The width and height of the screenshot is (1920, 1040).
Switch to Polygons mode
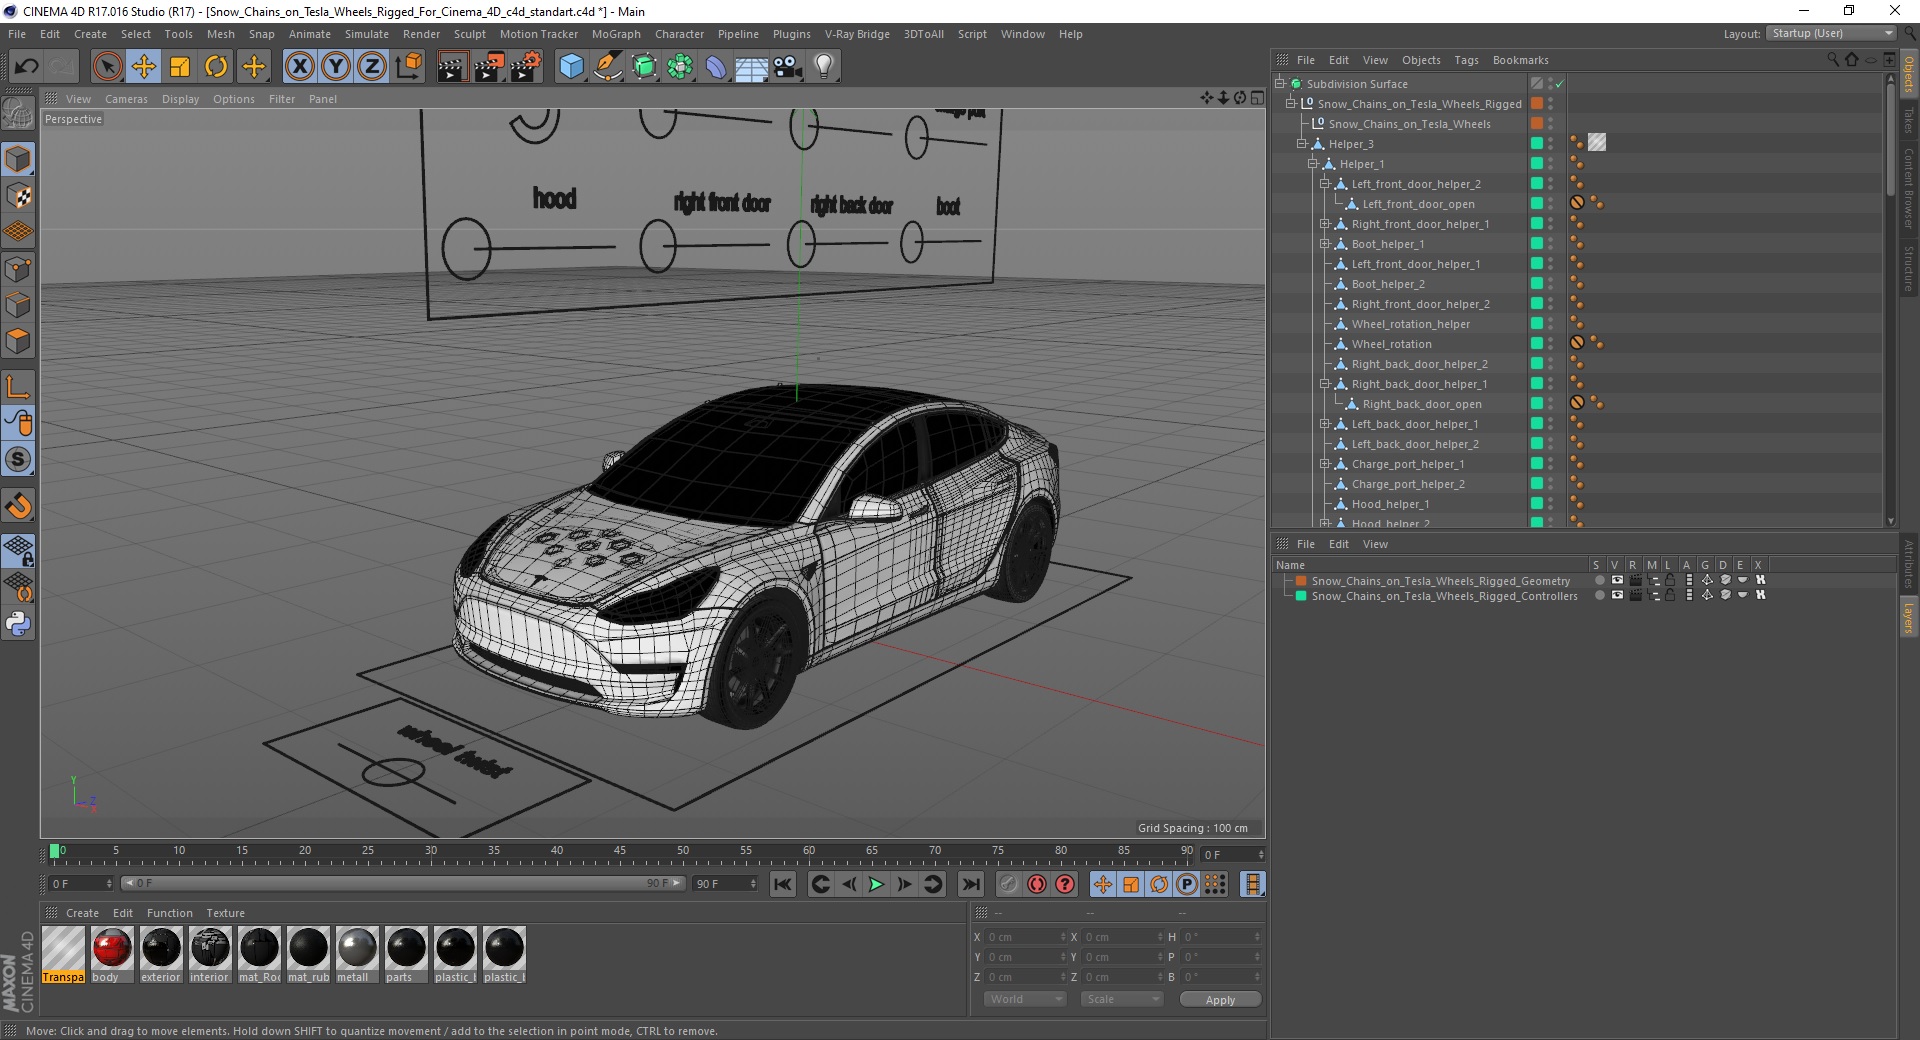pyautogui.click(x=18, y=341)
